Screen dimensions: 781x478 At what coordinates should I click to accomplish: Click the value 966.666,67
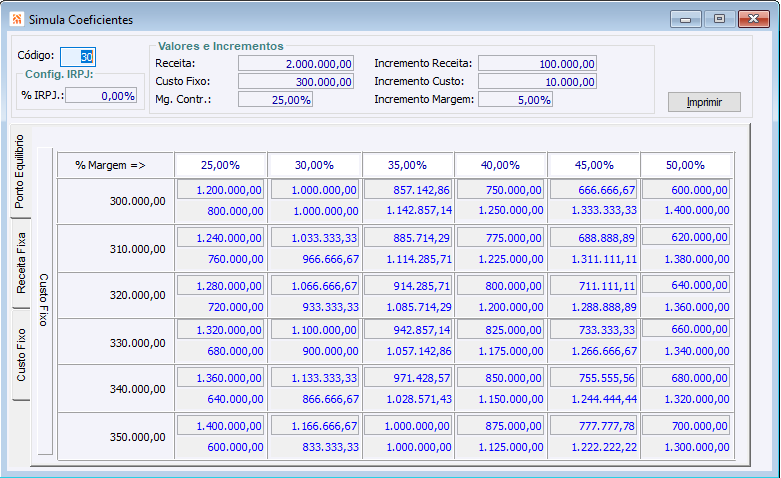pos(331,259)
